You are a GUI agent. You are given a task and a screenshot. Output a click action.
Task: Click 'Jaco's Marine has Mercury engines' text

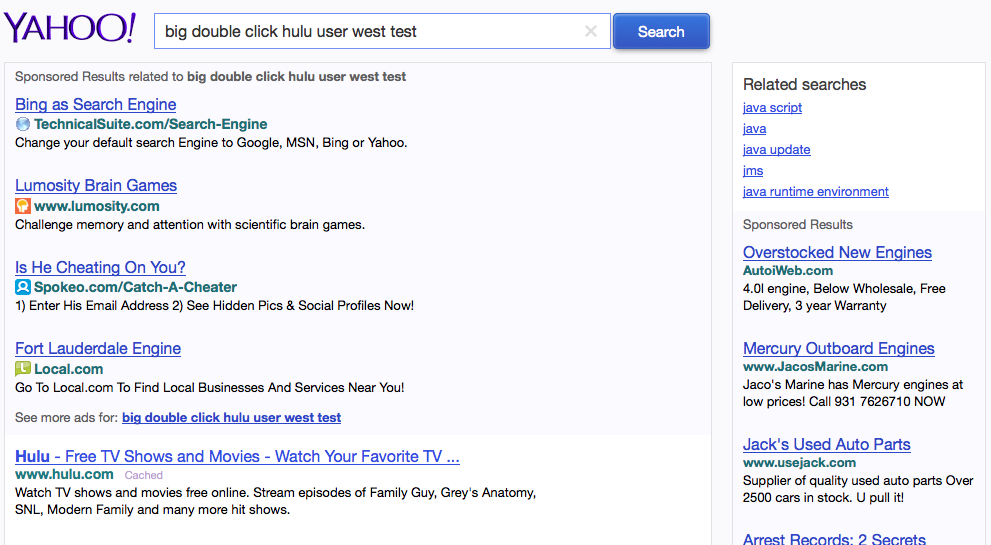(853, 393)
